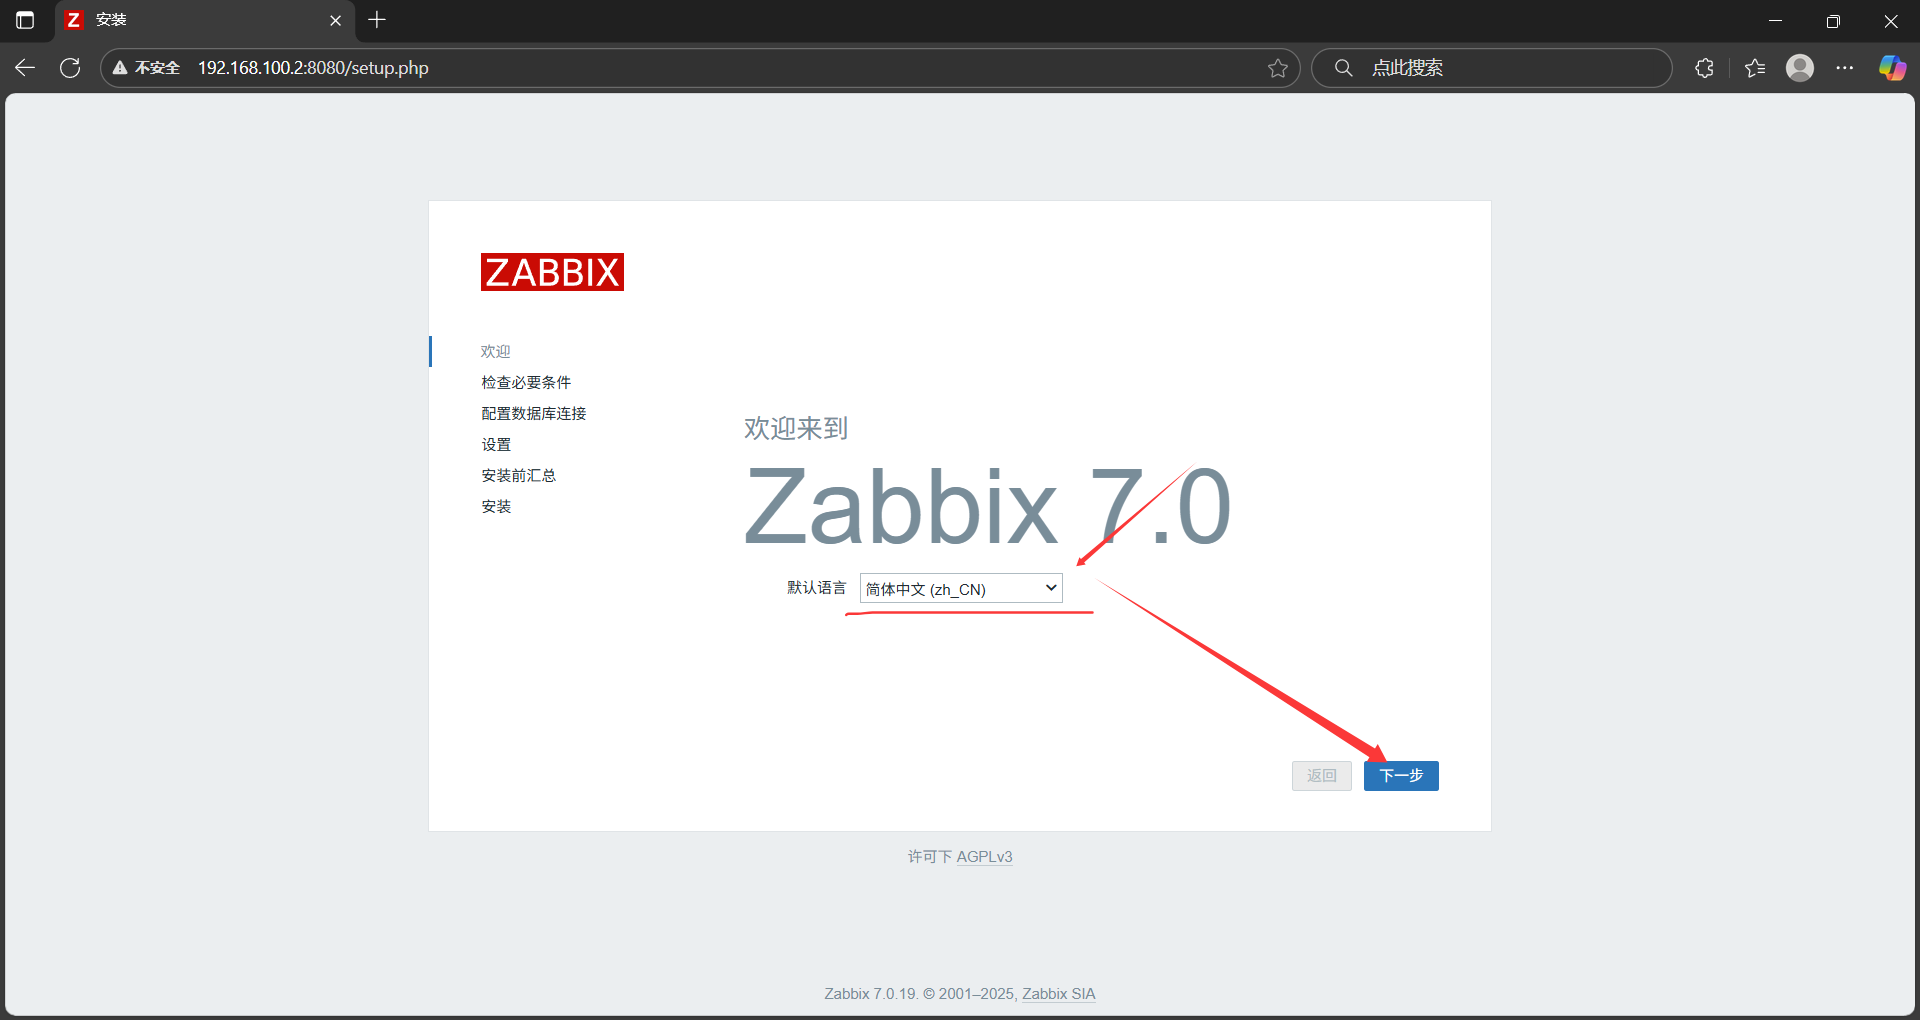This screenshot has width=1920, height=1020.
Task: Close the 安装 tab
Action: click(x=335, y=20)
